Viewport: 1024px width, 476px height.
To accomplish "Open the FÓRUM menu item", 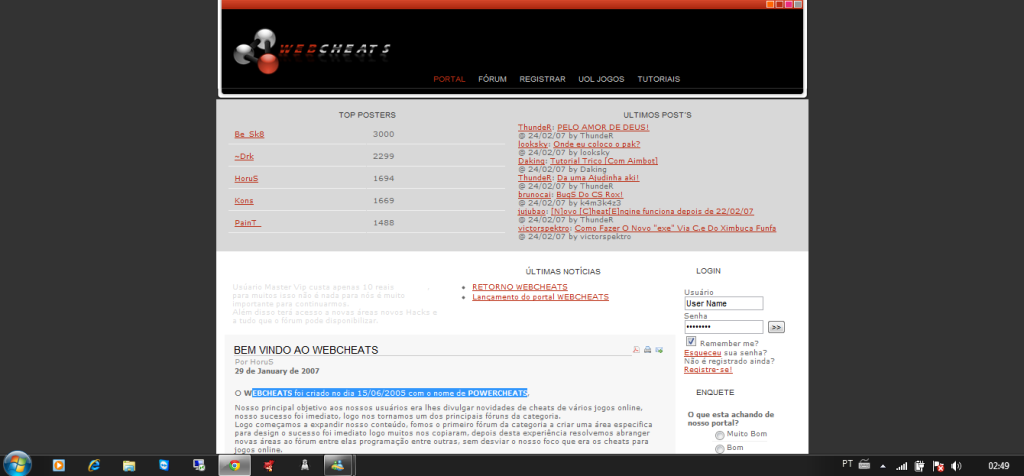I will [x=492, y=79].
